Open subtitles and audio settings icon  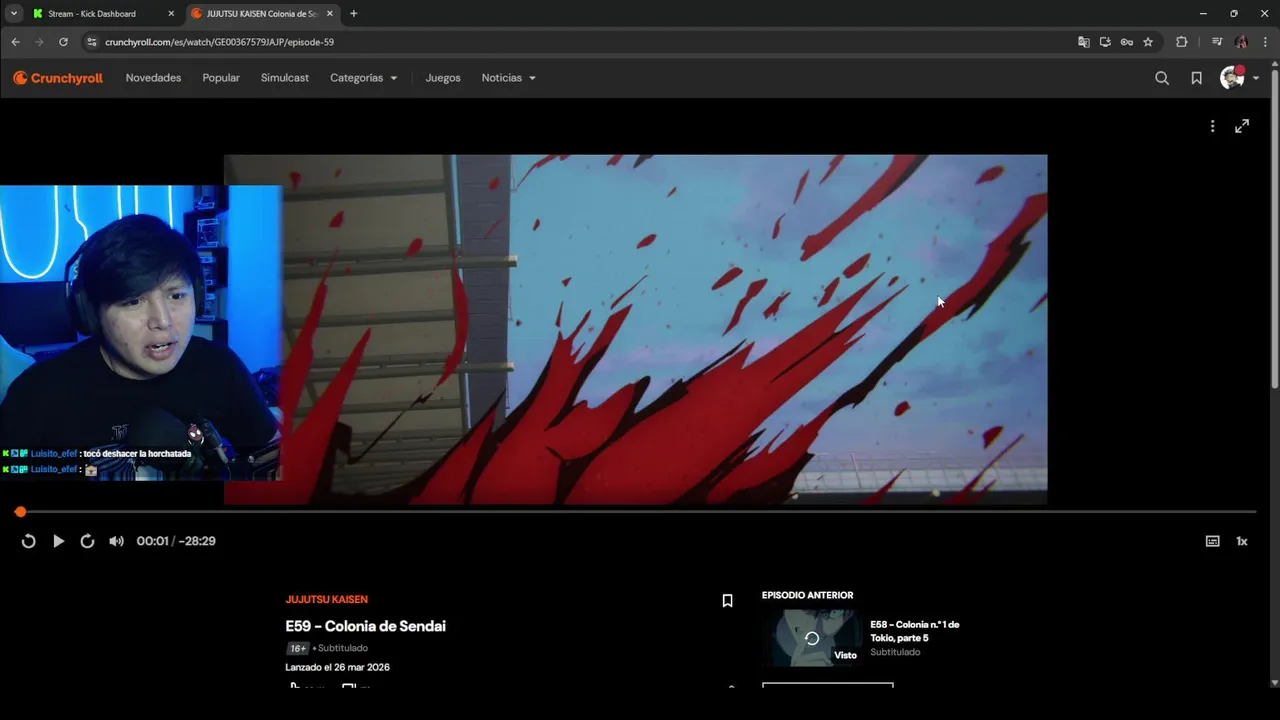tap(1212, 541)
